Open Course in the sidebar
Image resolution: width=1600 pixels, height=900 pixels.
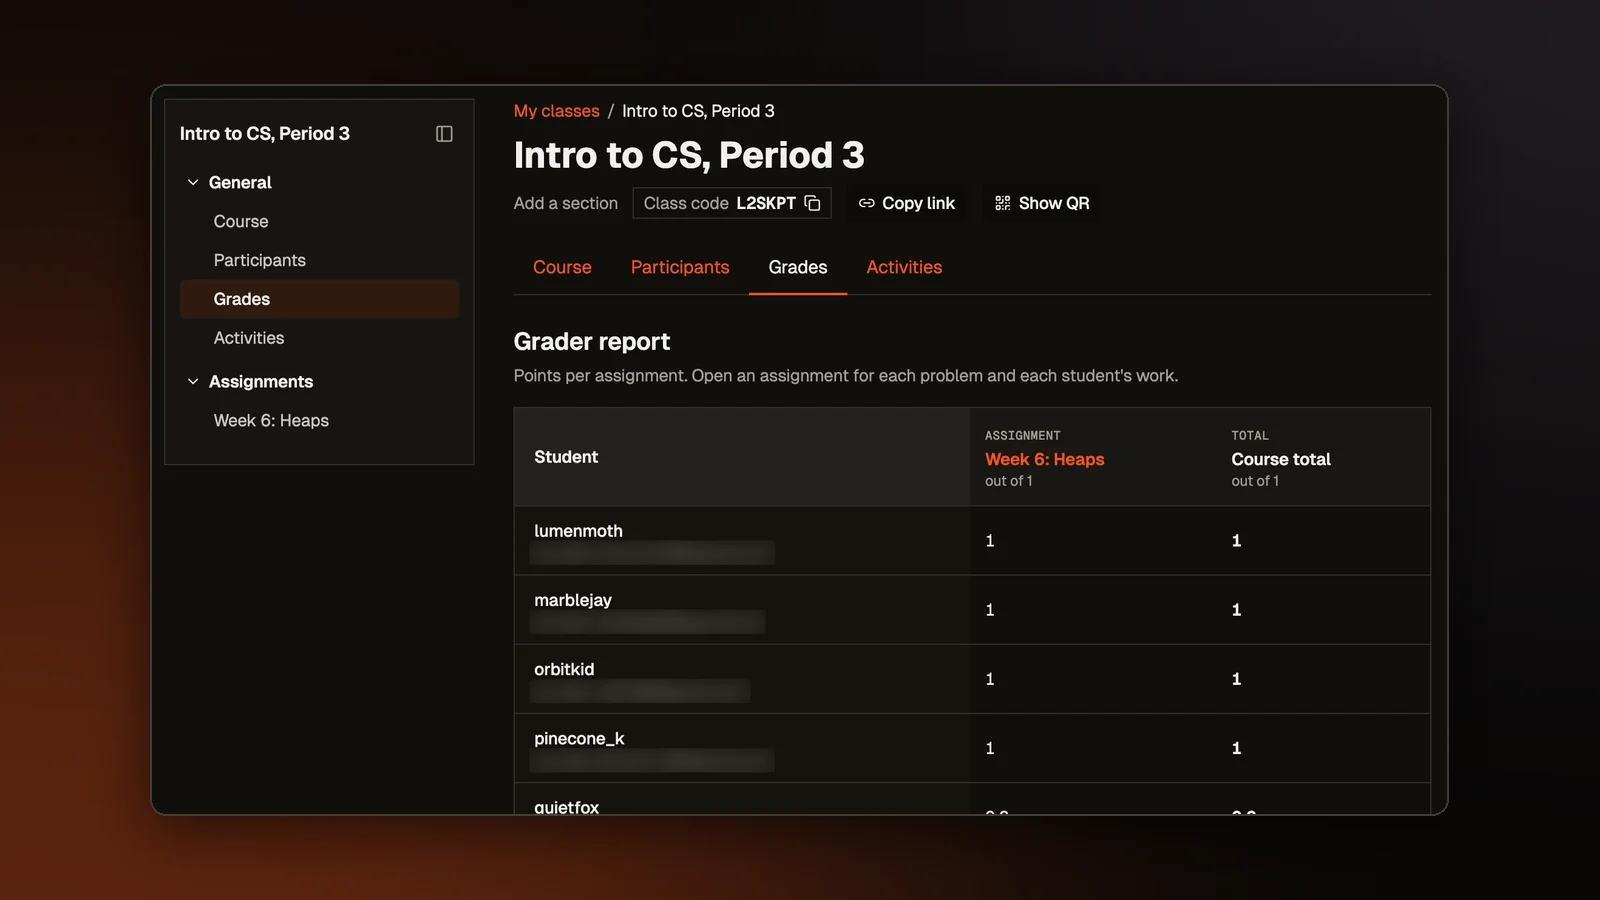241,221
